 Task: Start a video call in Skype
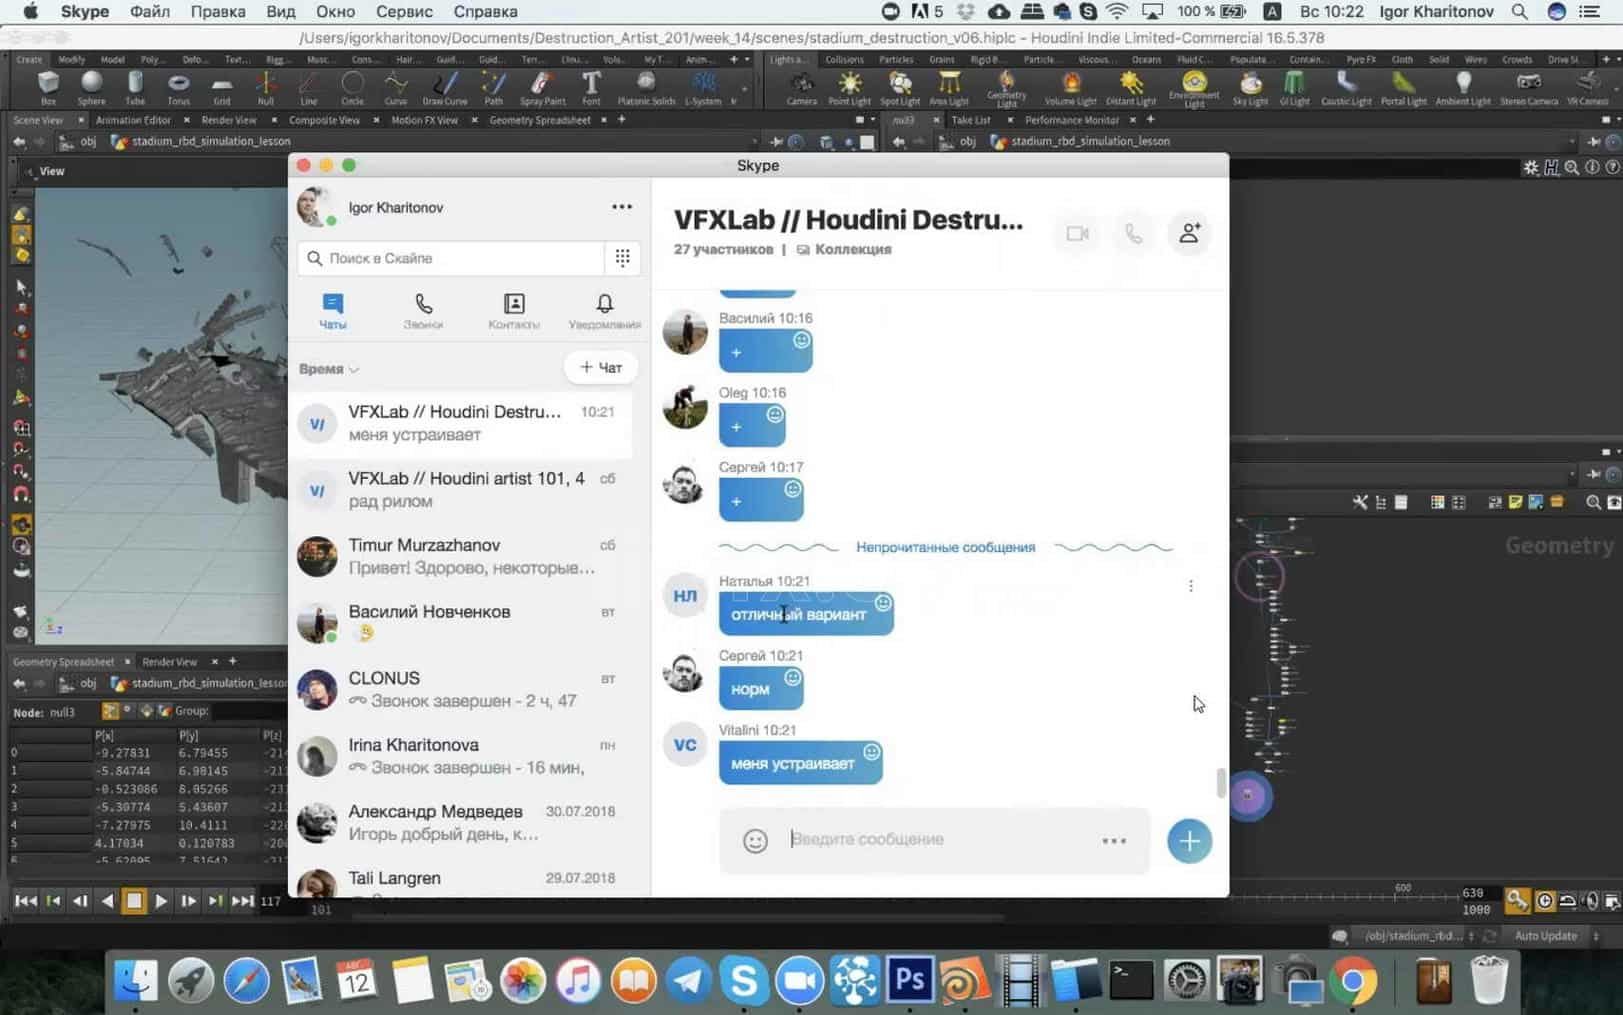pos(1077,234)
